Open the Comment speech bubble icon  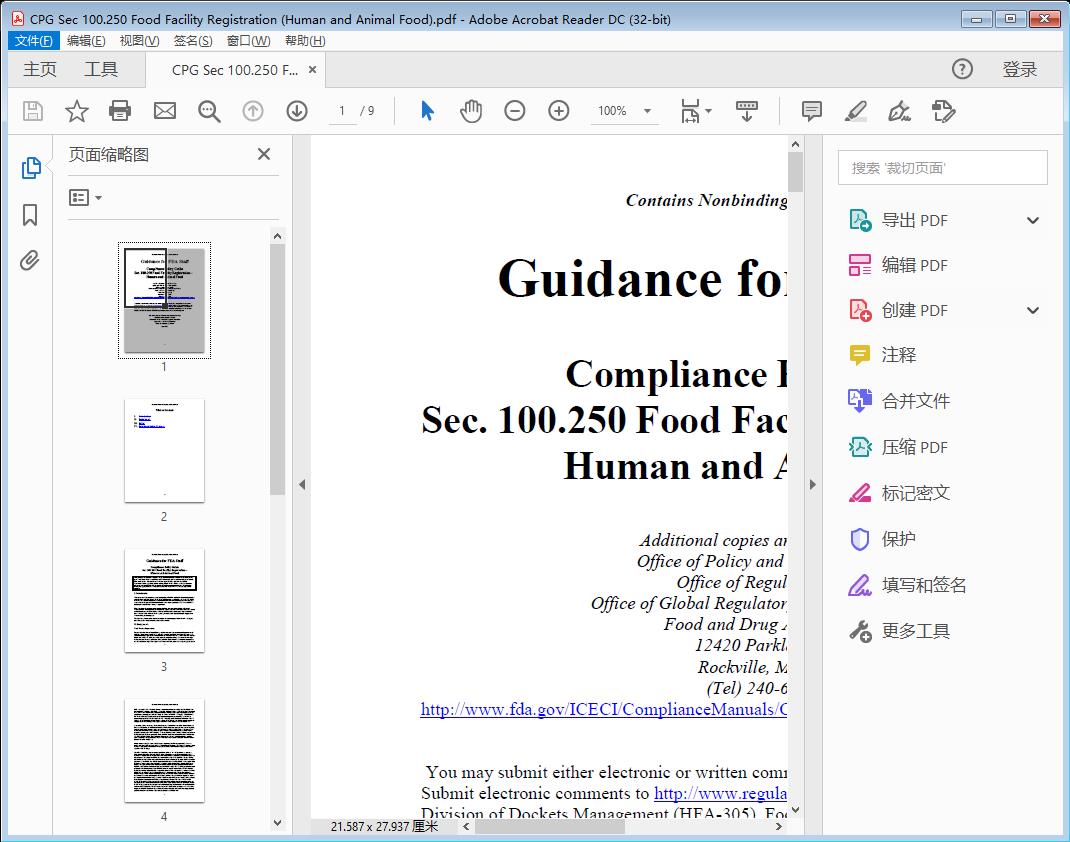pyautogui.click(x=811, y=111)
